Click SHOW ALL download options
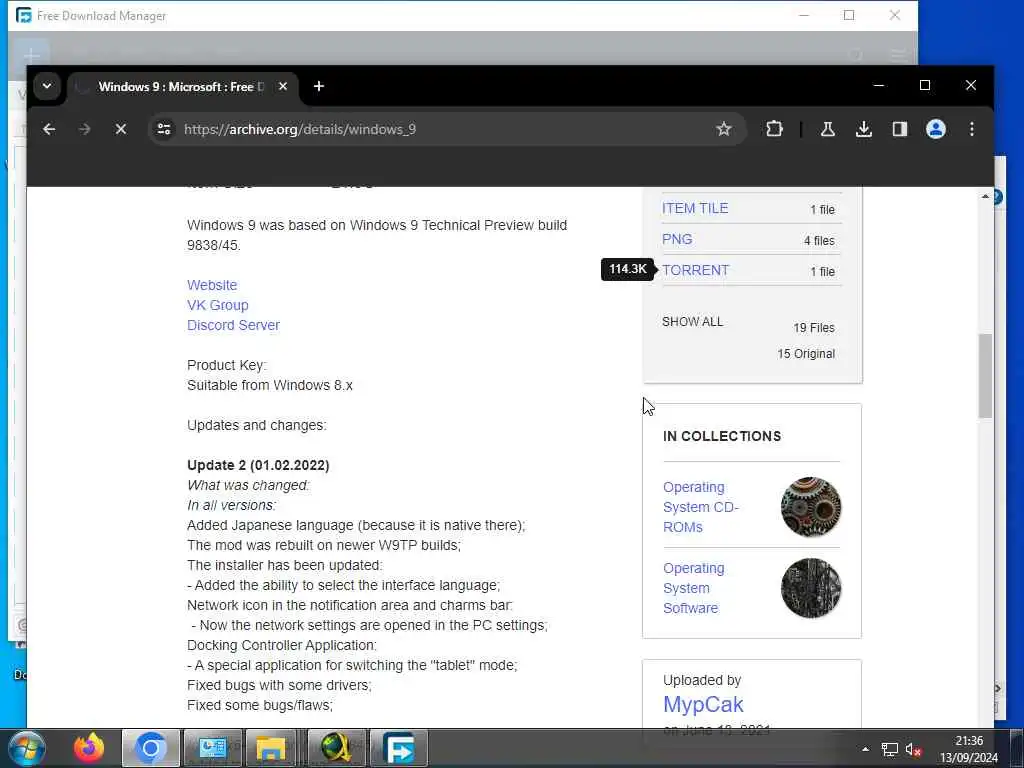This screenshot has width=1024, height=768. 692,322
